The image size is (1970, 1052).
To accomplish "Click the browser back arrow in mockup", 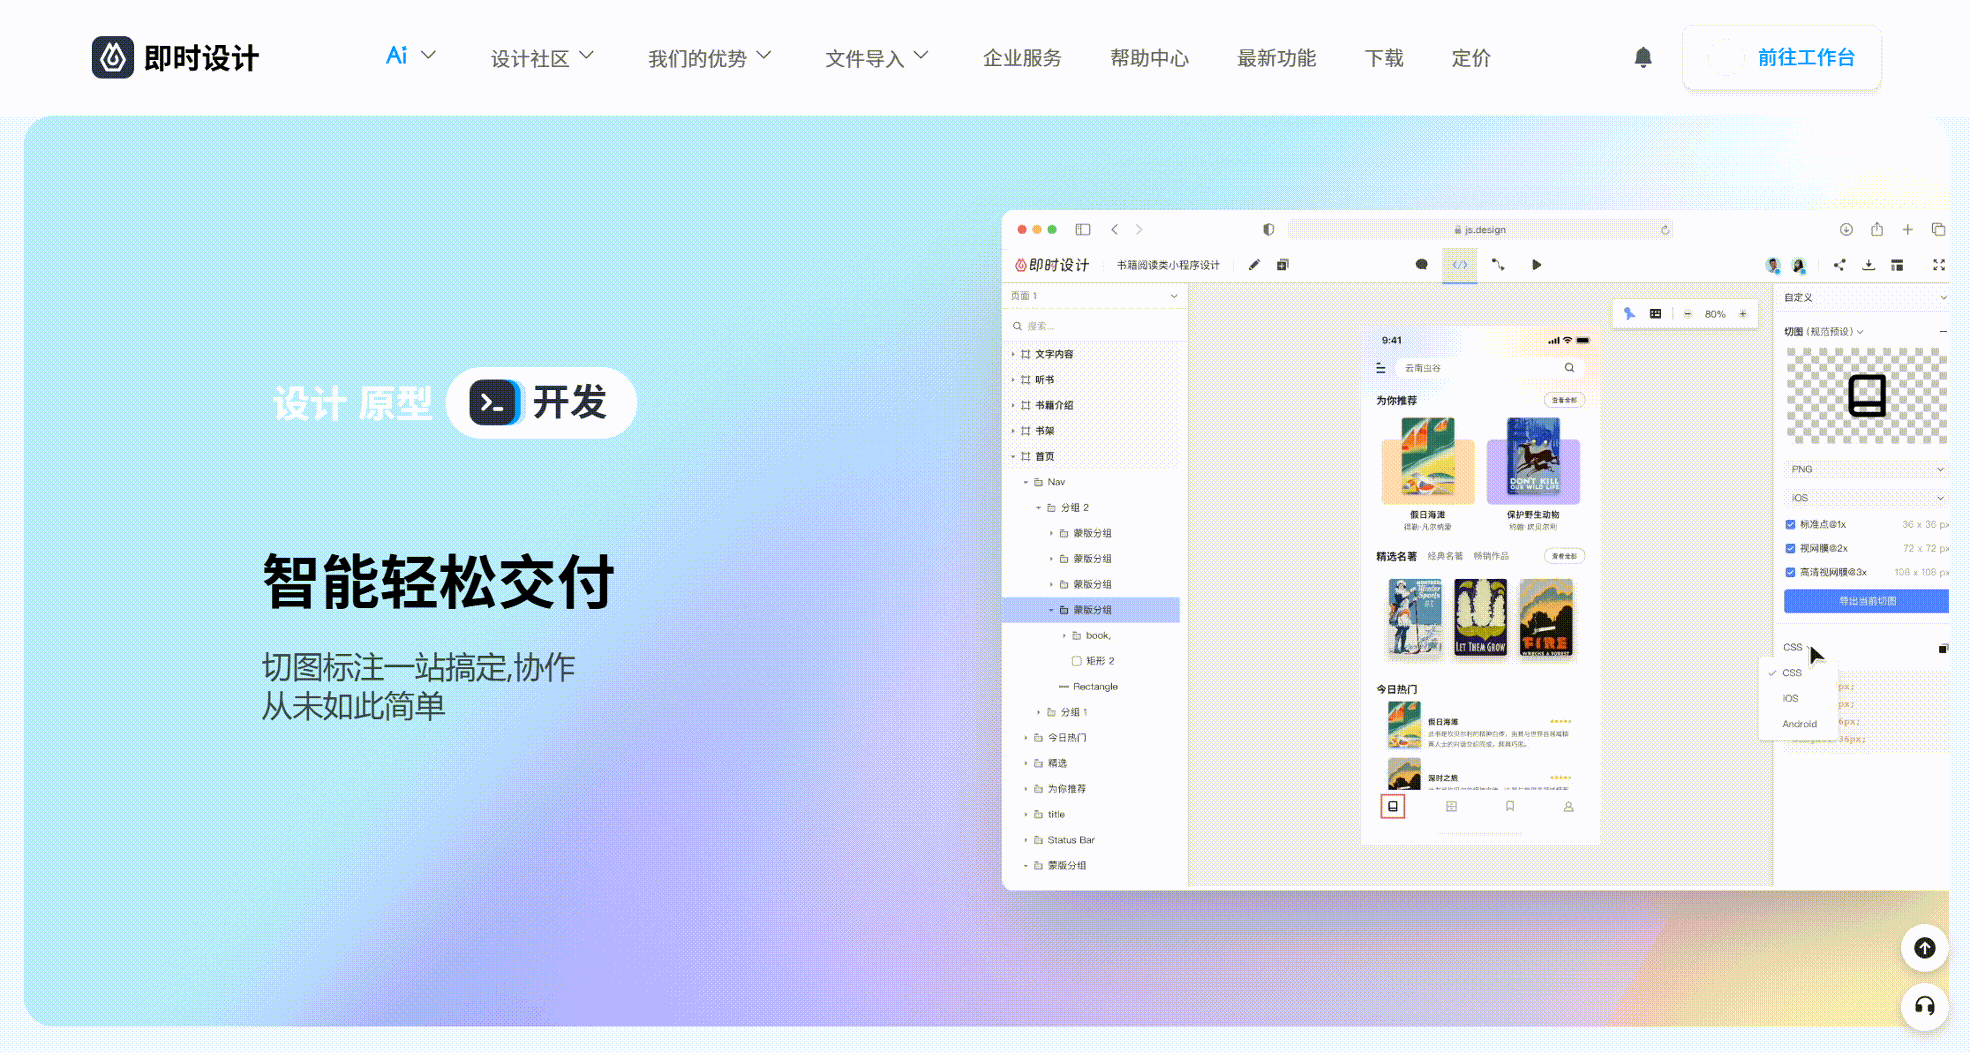I will click(1115, 230).
